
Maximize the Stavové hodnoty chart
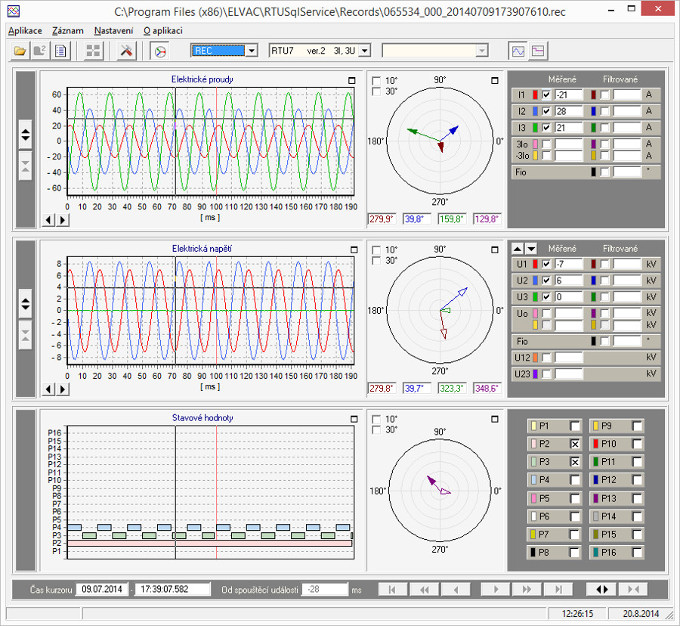coord(354,419)
